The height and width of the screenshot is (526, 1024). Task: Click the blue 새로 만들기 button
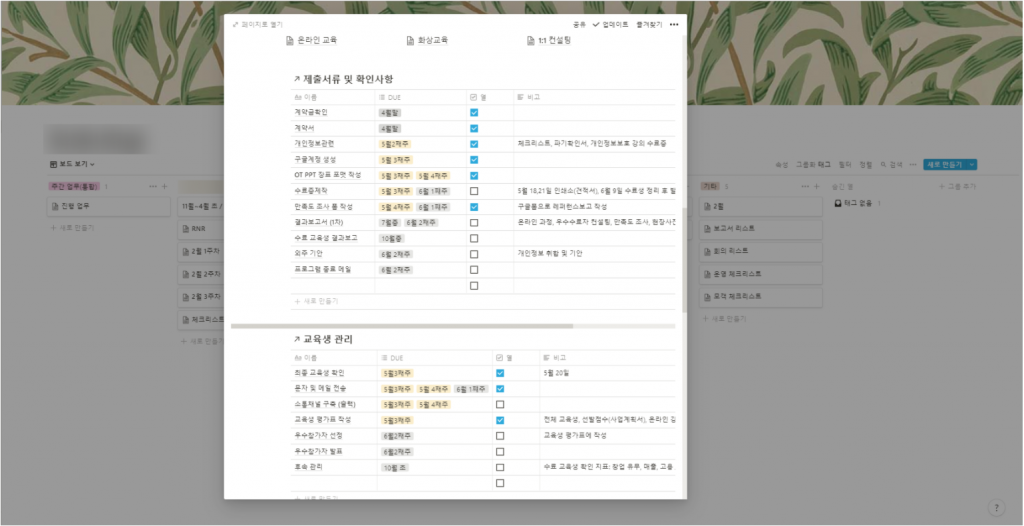click(945, 165)
